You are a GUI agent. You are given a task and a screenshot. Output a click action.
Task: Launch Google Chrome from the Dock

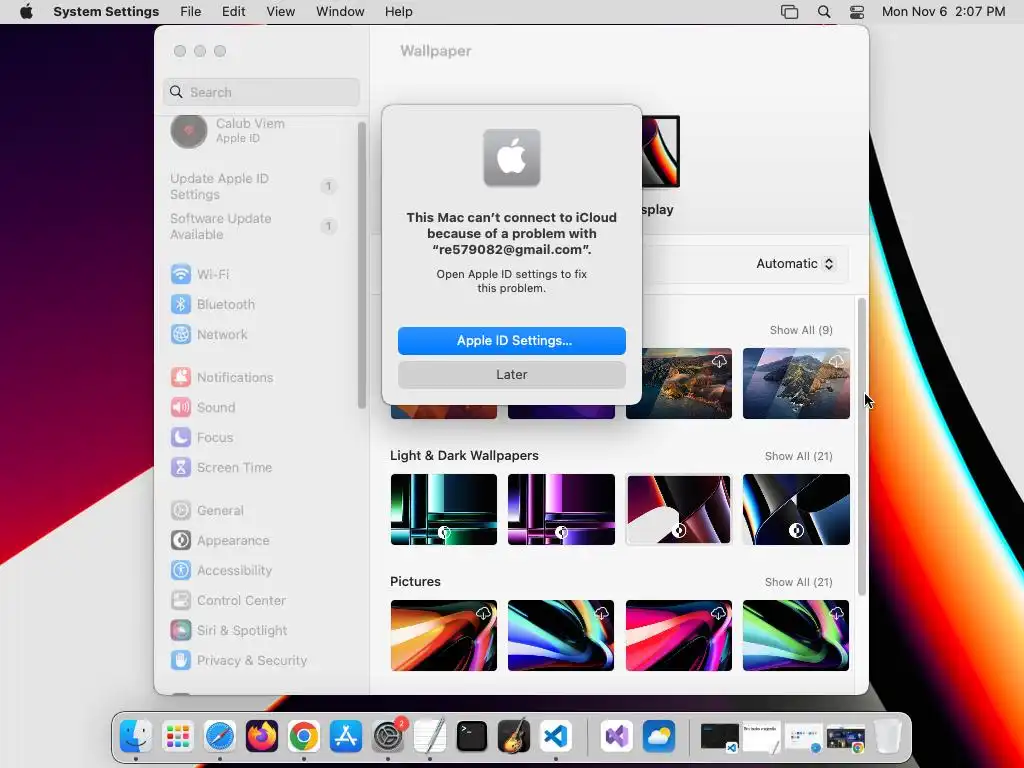tap(304, 737)
